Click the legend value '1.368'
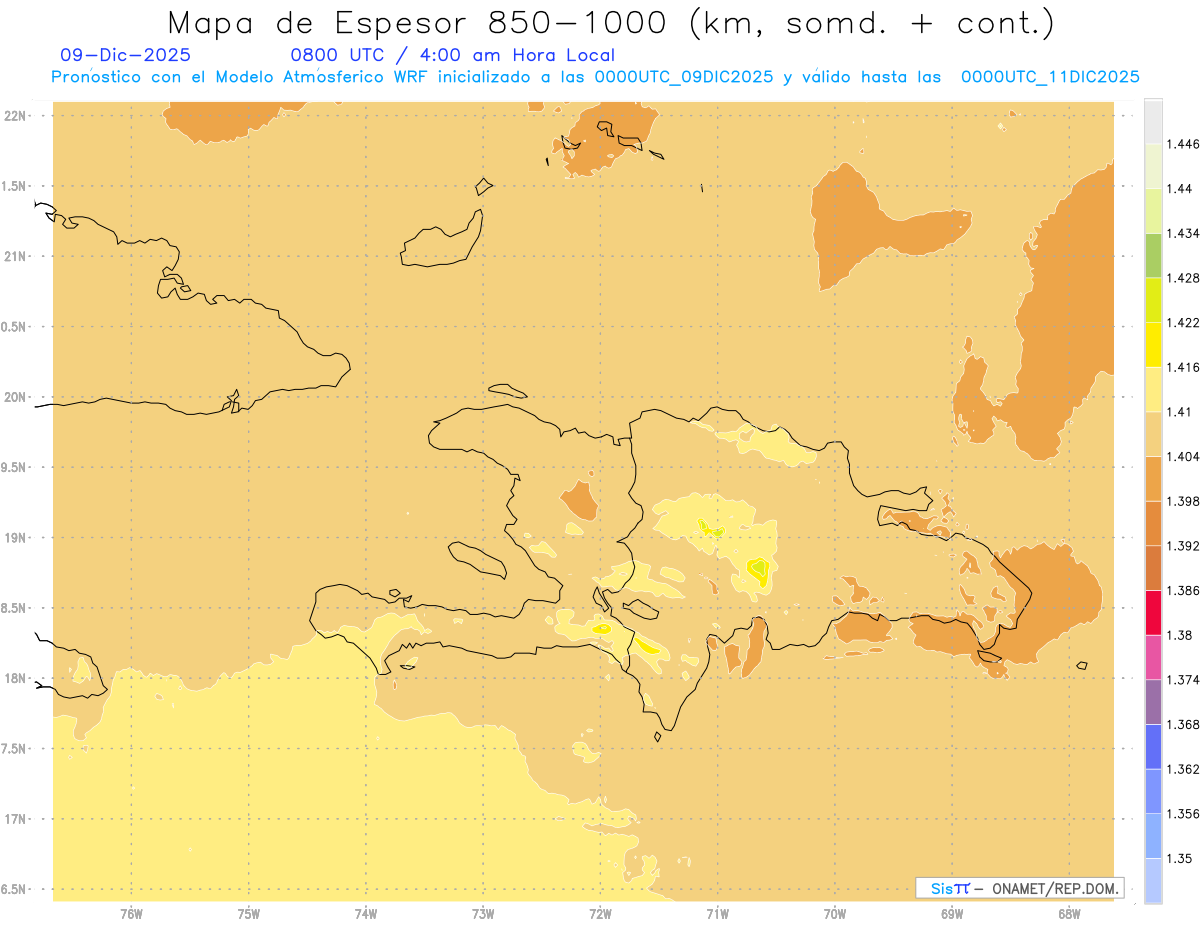Viewport: 1200px width, 927px height. coord(1185,724)
